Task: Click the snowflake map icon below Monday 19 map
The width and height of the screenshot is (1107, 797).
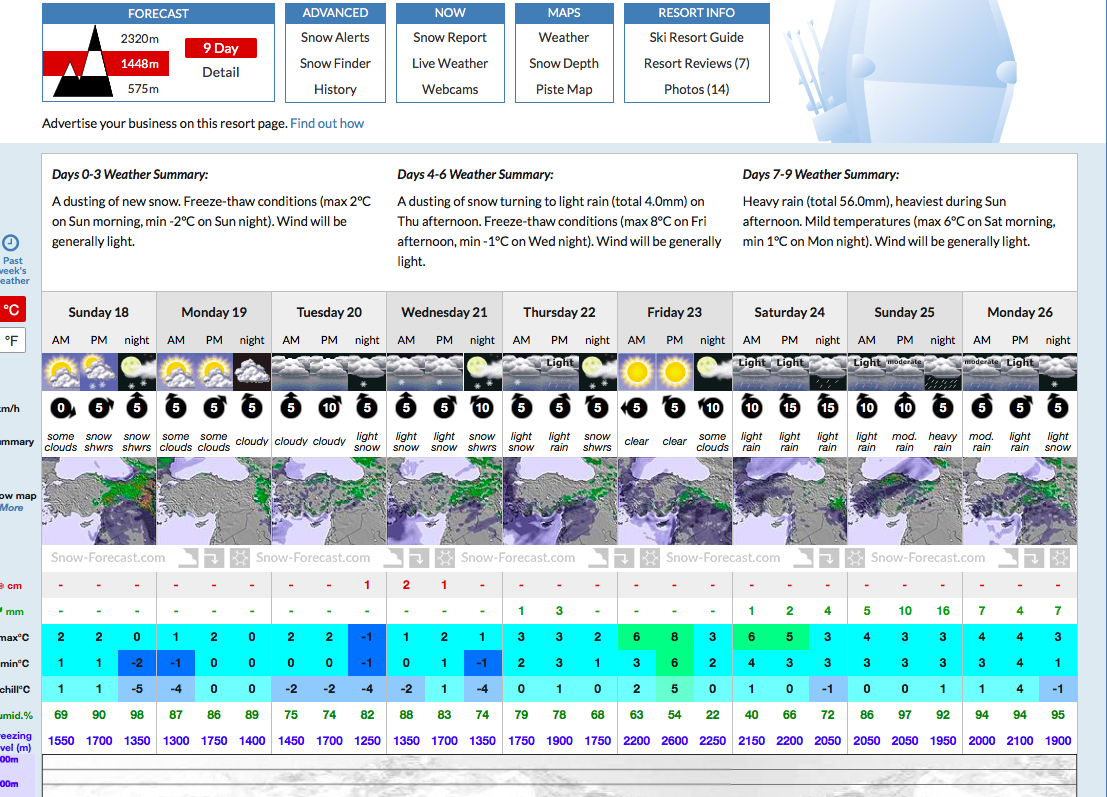Action: point(239,558)
